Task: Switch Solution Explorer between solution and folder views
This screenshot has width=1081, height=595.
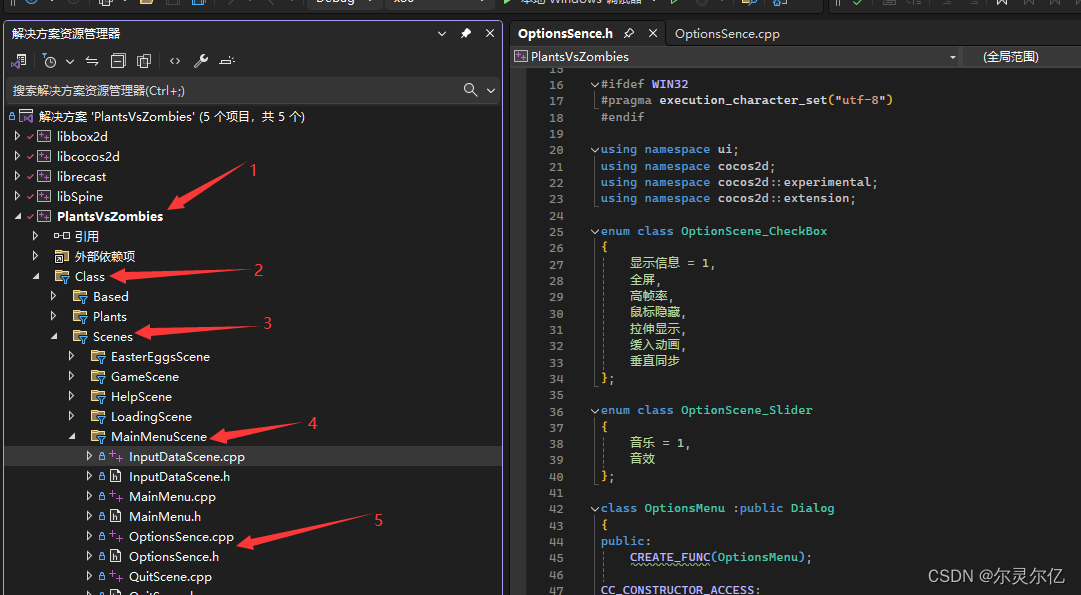Action: tap(19, 61)
